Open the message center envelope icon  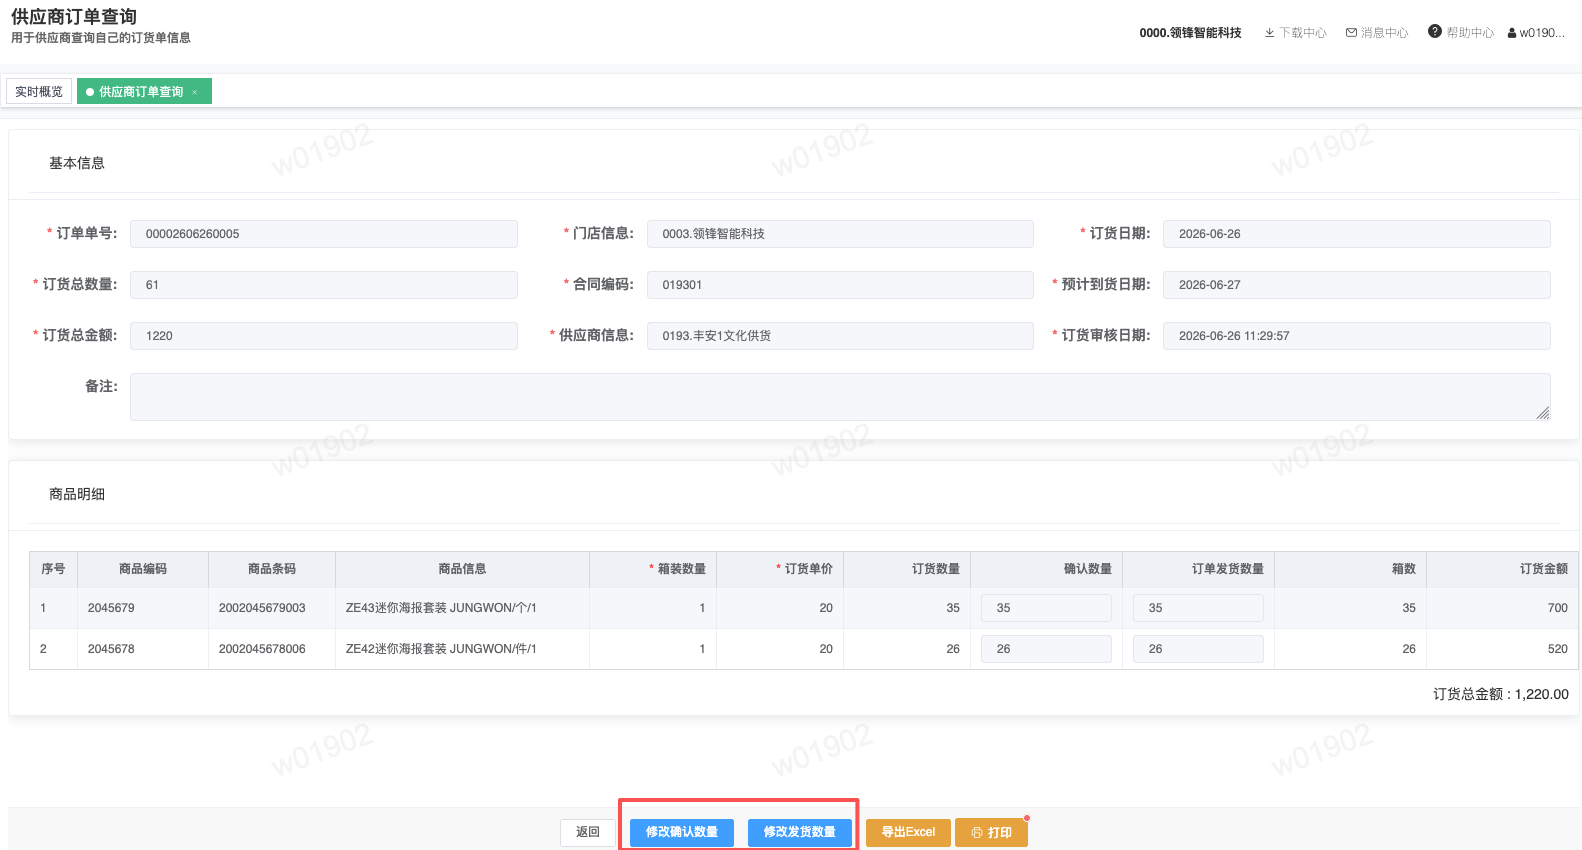click(x=1351, y=33)
